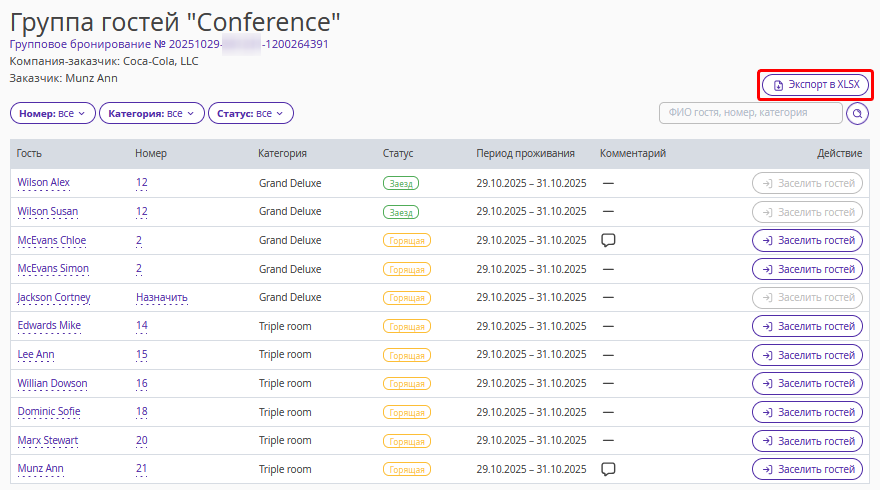Open guest Wilson Alex profile link
This screenshot has height=490, width=880.
tap(44, 183)
